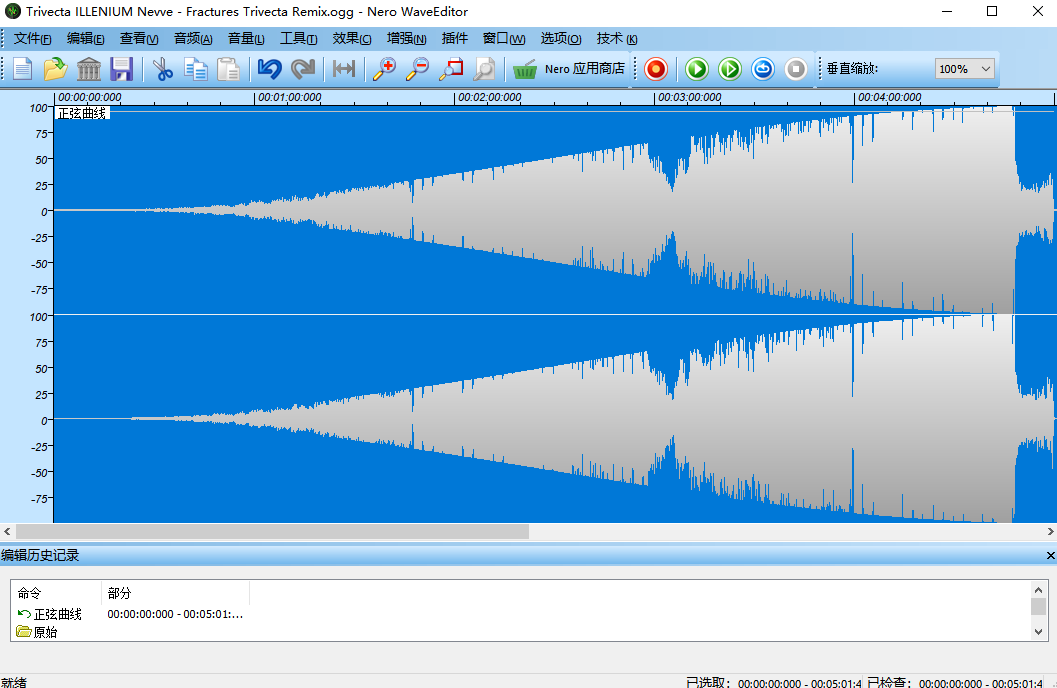Viewport: 1057px width, 688px height.
Task: Click the horizontal scrollbar thumb under waveform
Action: tap(272, 532)
